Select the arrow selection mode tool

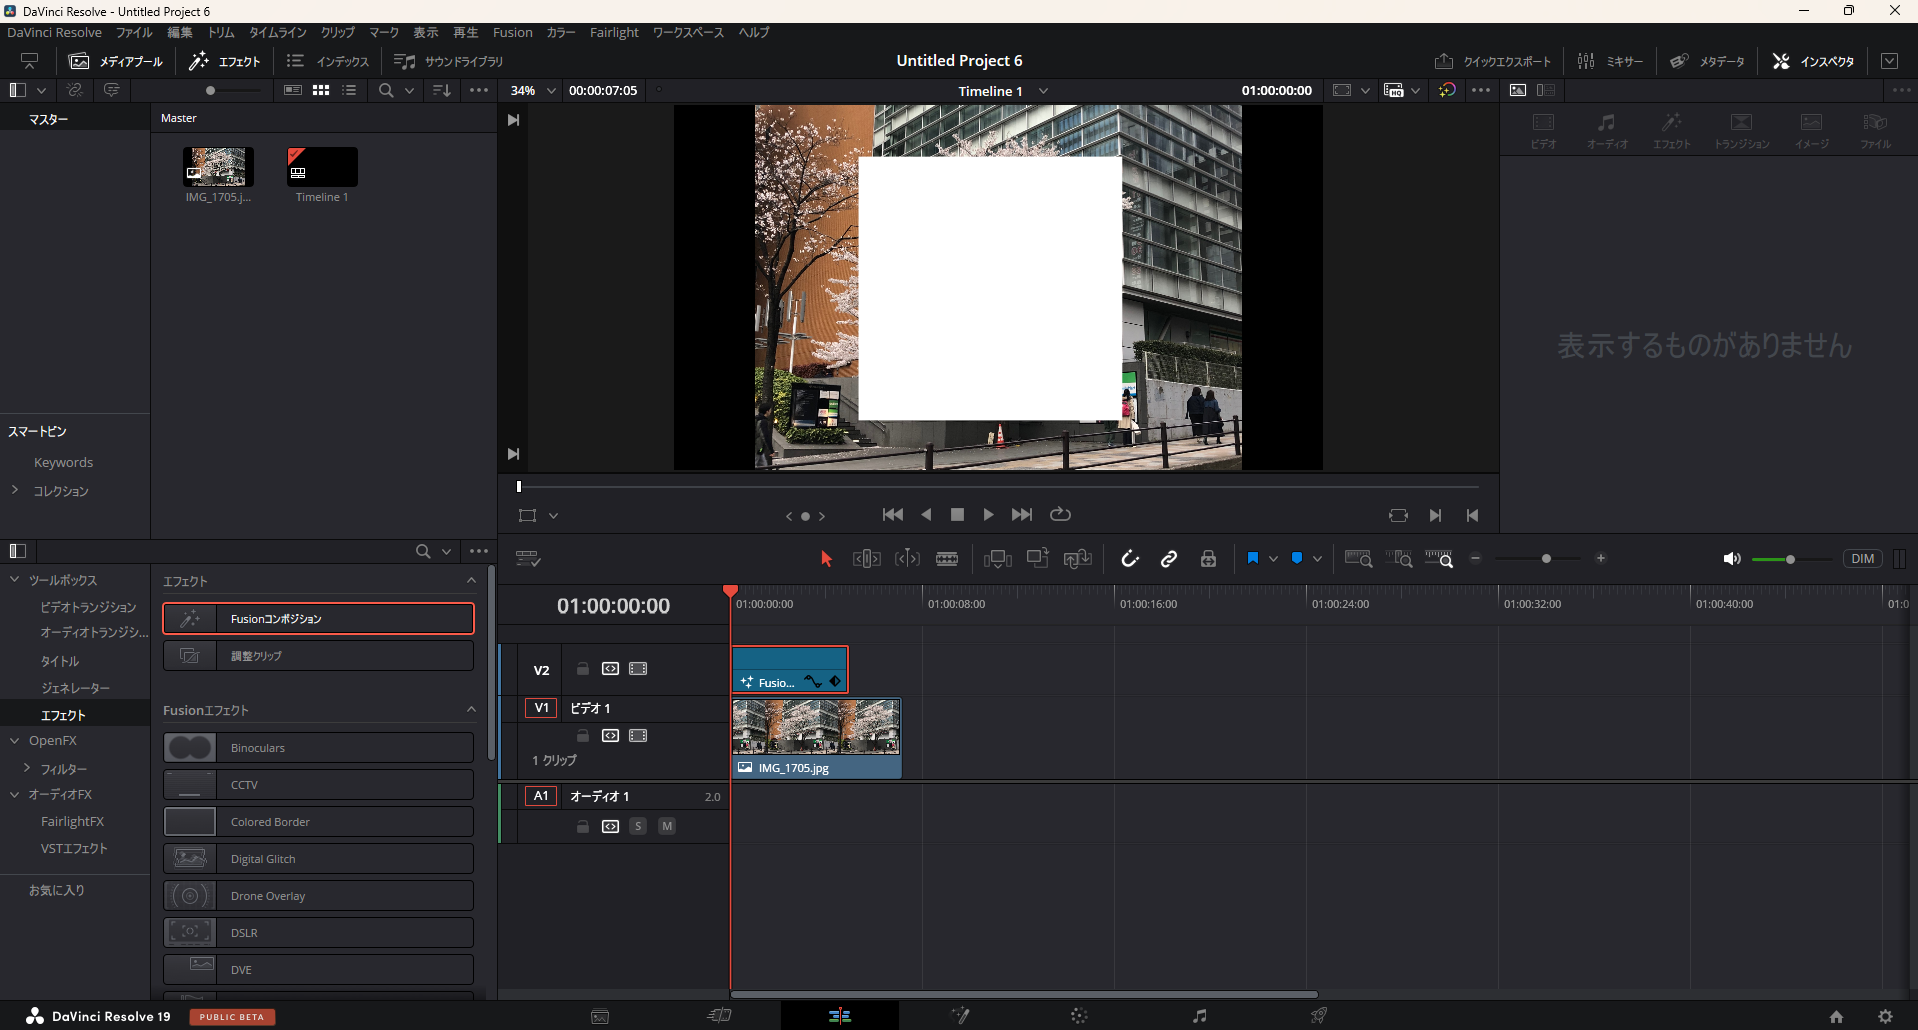pyautogui.click(x=826, y=559)
